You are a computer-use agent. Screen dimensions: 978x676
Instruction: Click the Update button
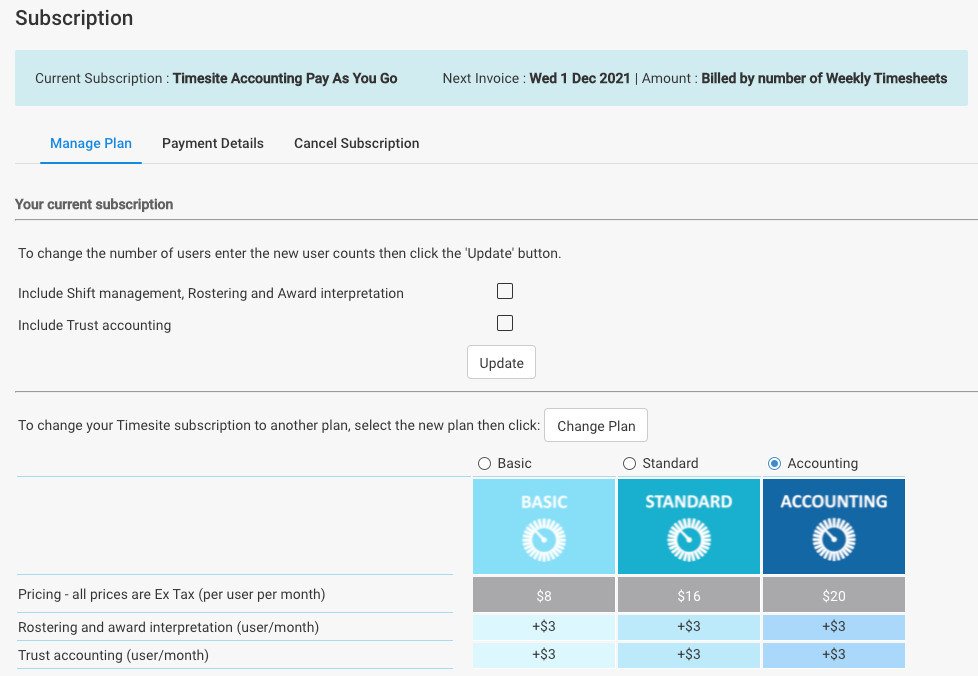tap(501, 362)
